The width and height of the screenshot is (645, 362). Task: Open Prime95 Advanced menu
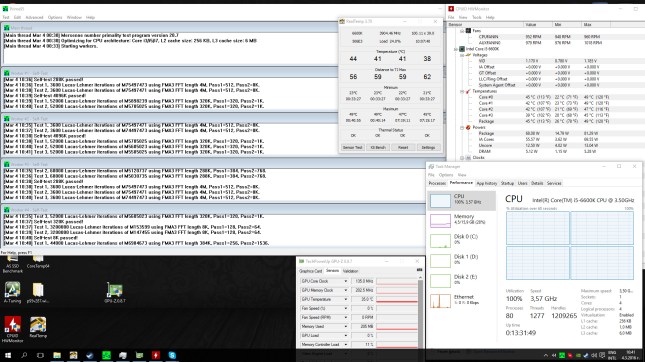pyautogui.click(x=34, y=17)
